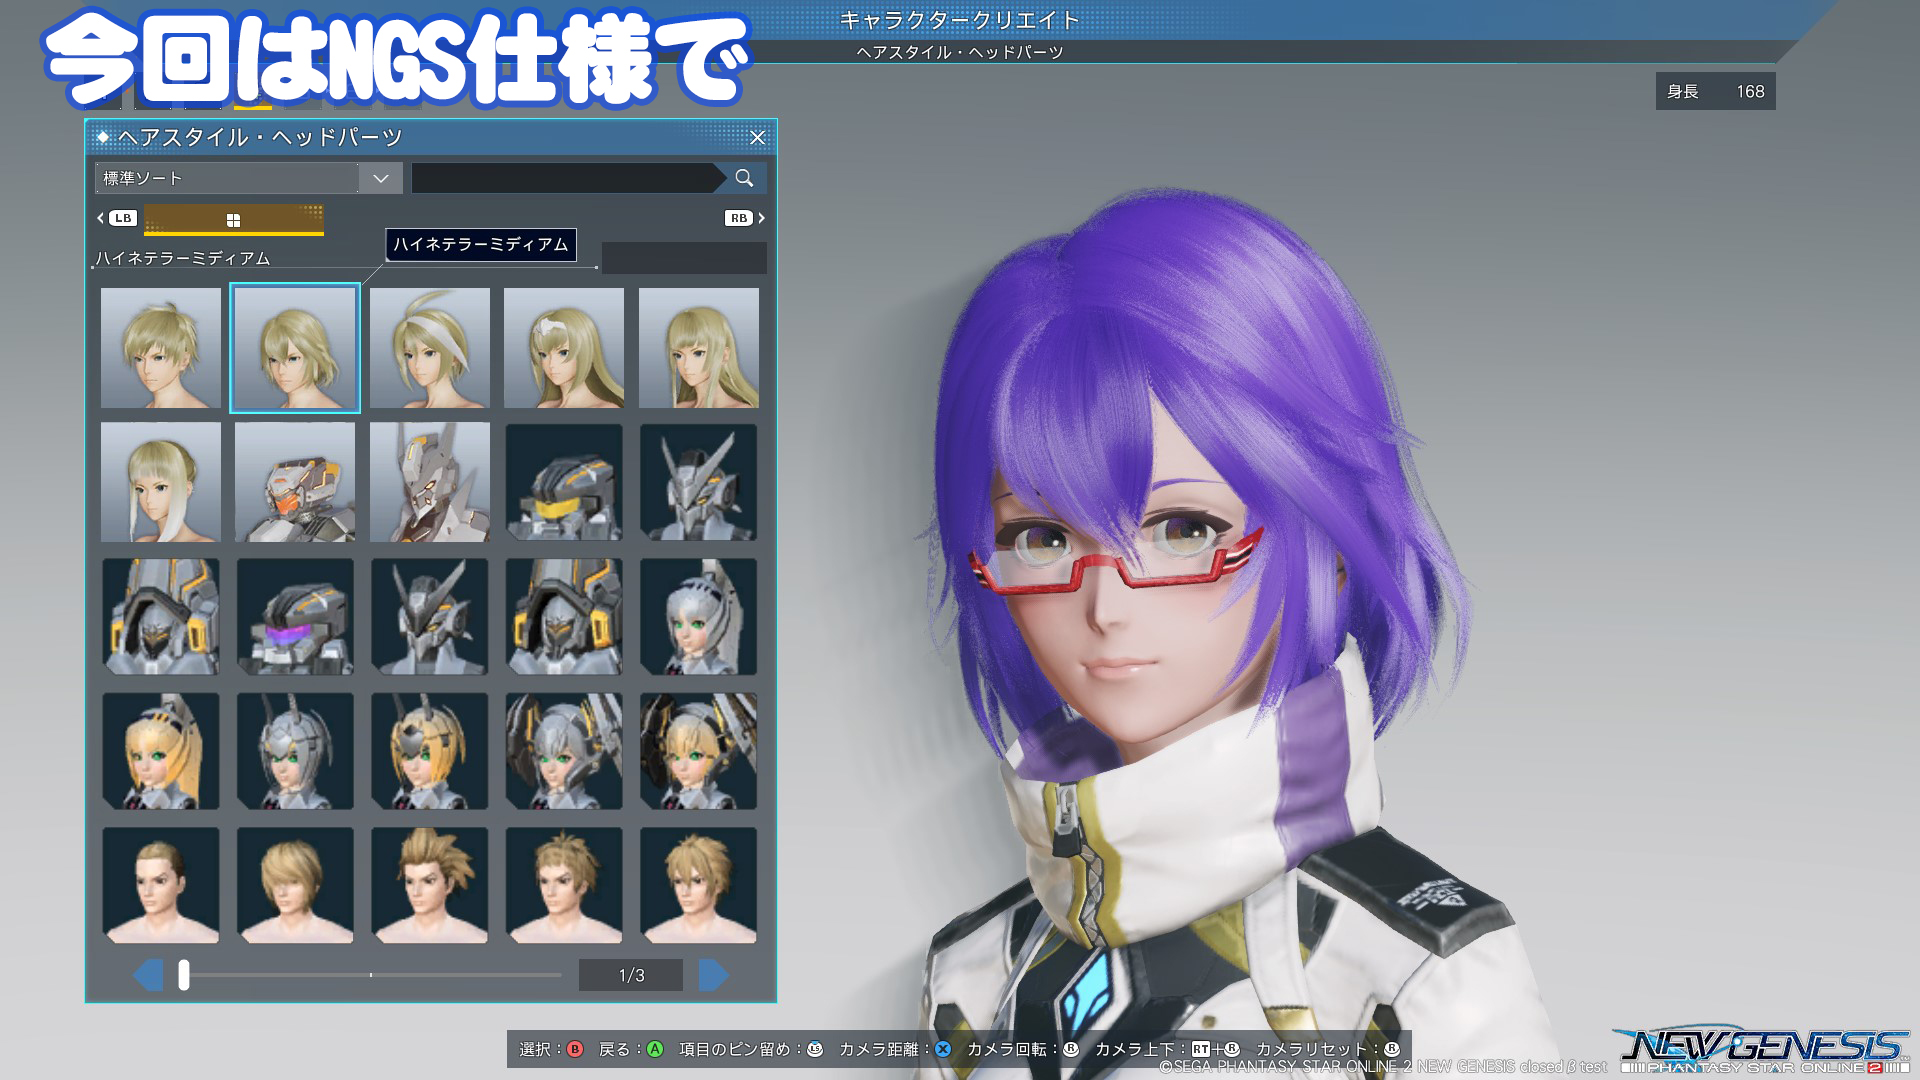Select the empty category tab slot on the right

pos(683,259)
